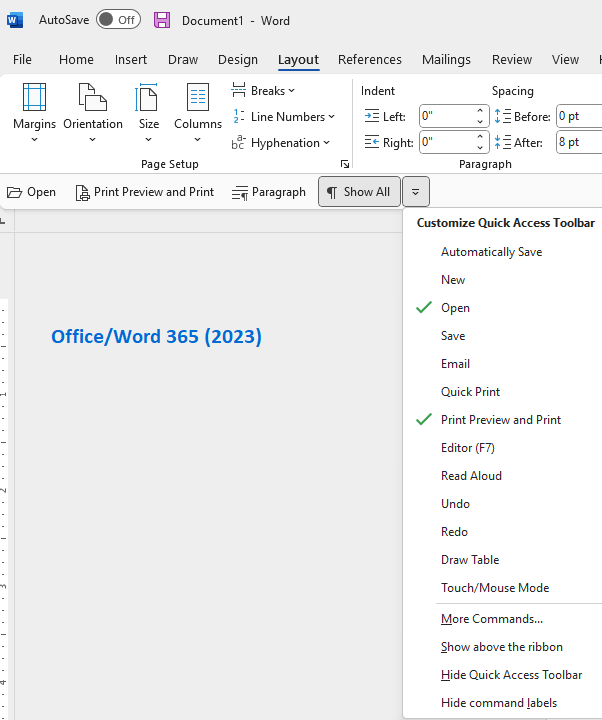Toggle the AutoSave switch

(x=118, y=20)
